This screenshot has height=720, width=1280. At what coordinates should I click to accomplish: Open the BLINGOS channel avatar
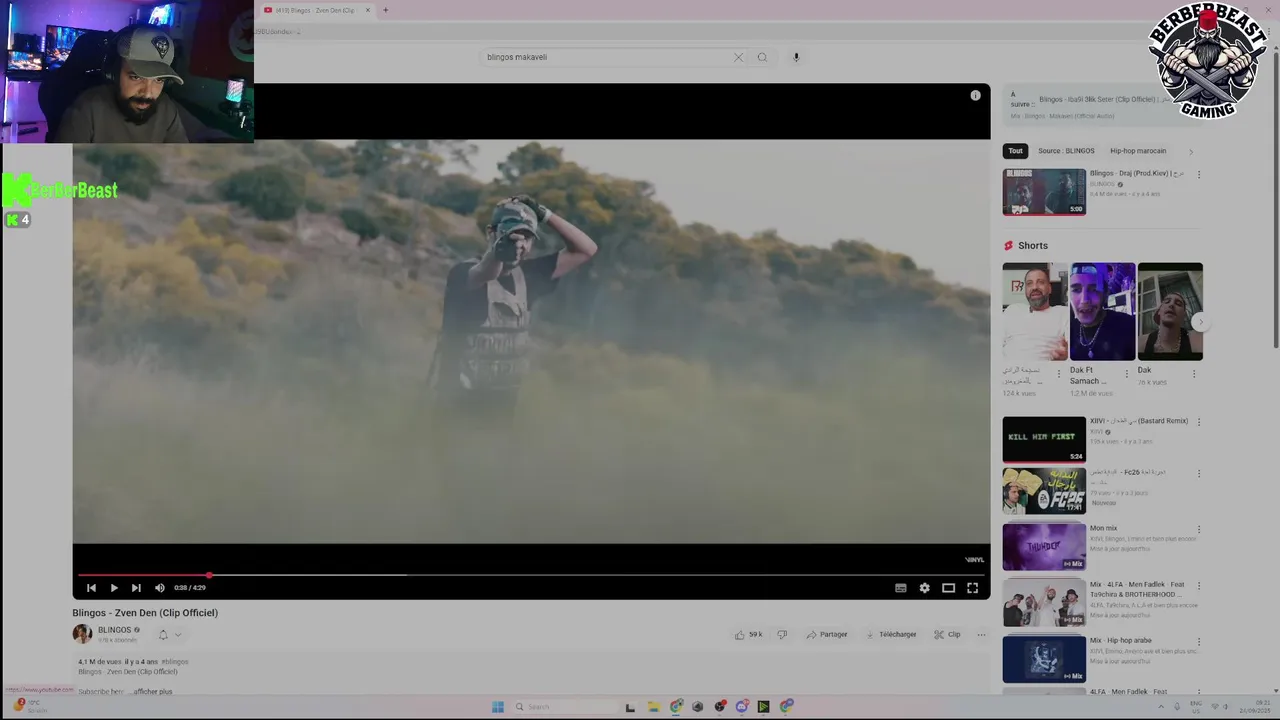point(82,634)
